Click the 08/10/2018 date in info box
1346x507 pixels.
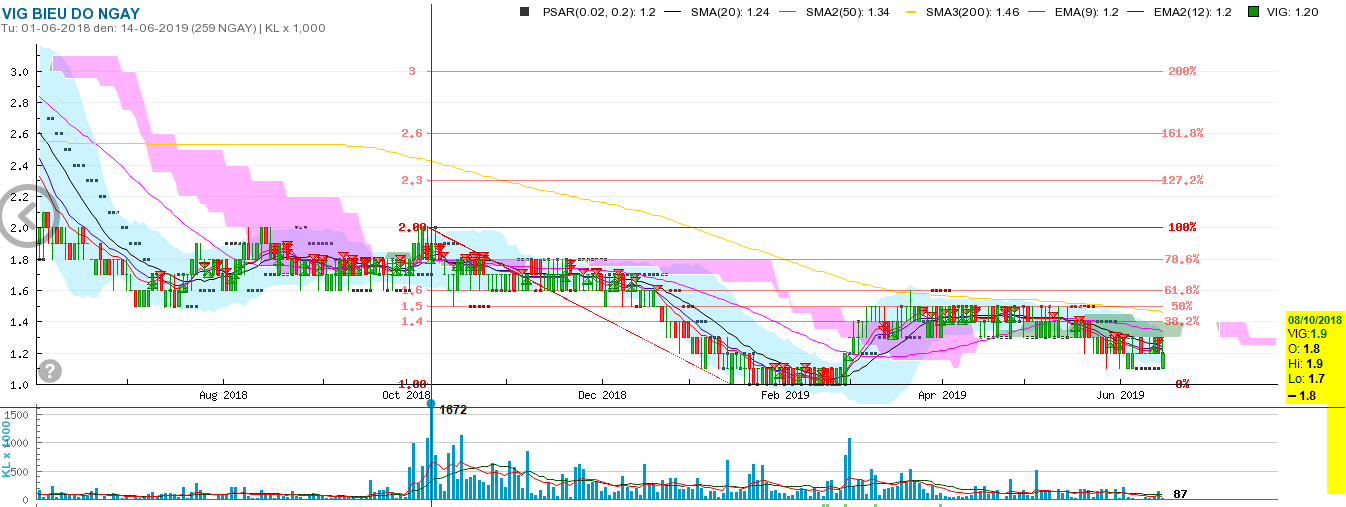click(x=1315, y=319)
